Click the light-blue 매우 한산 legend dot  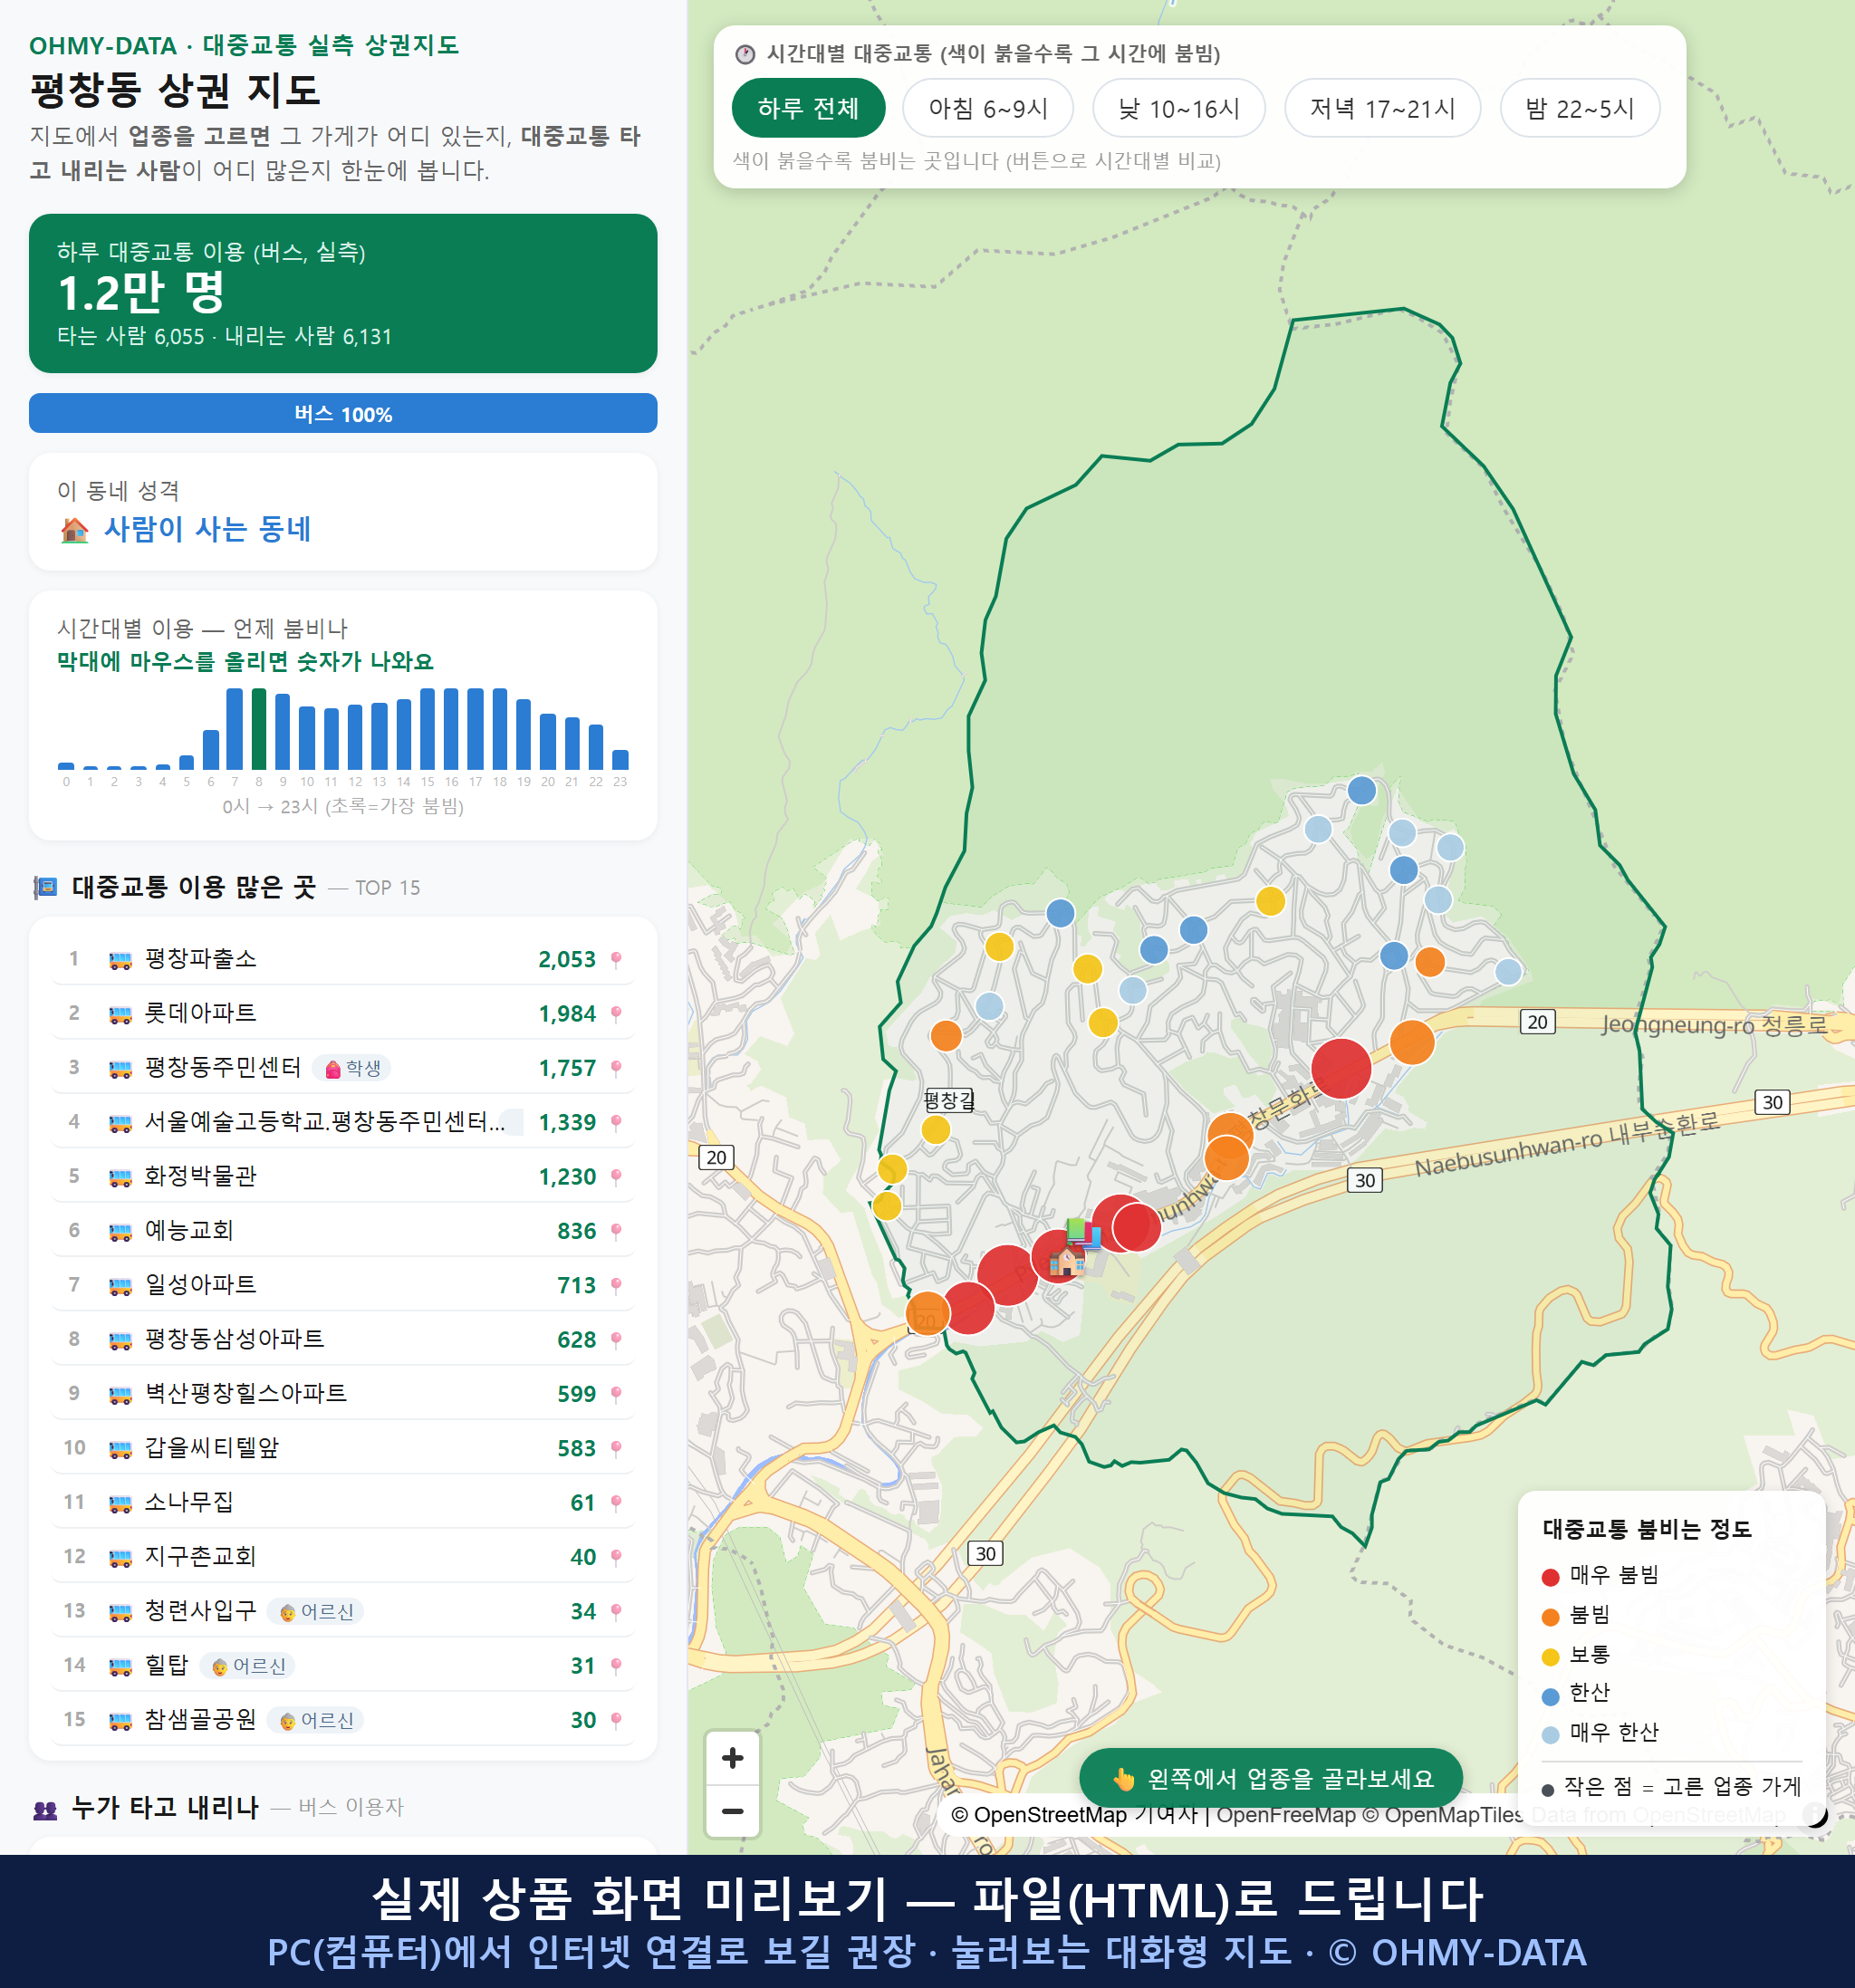1551,1735
